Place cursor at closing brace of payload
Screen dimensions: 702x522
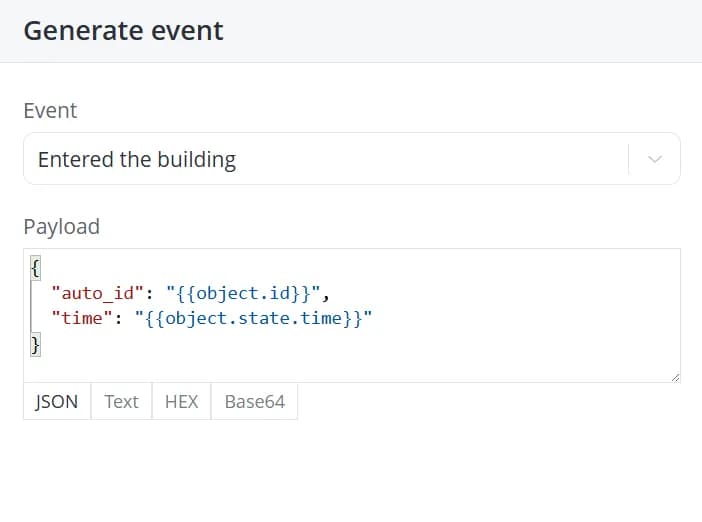tap(35, 344)
